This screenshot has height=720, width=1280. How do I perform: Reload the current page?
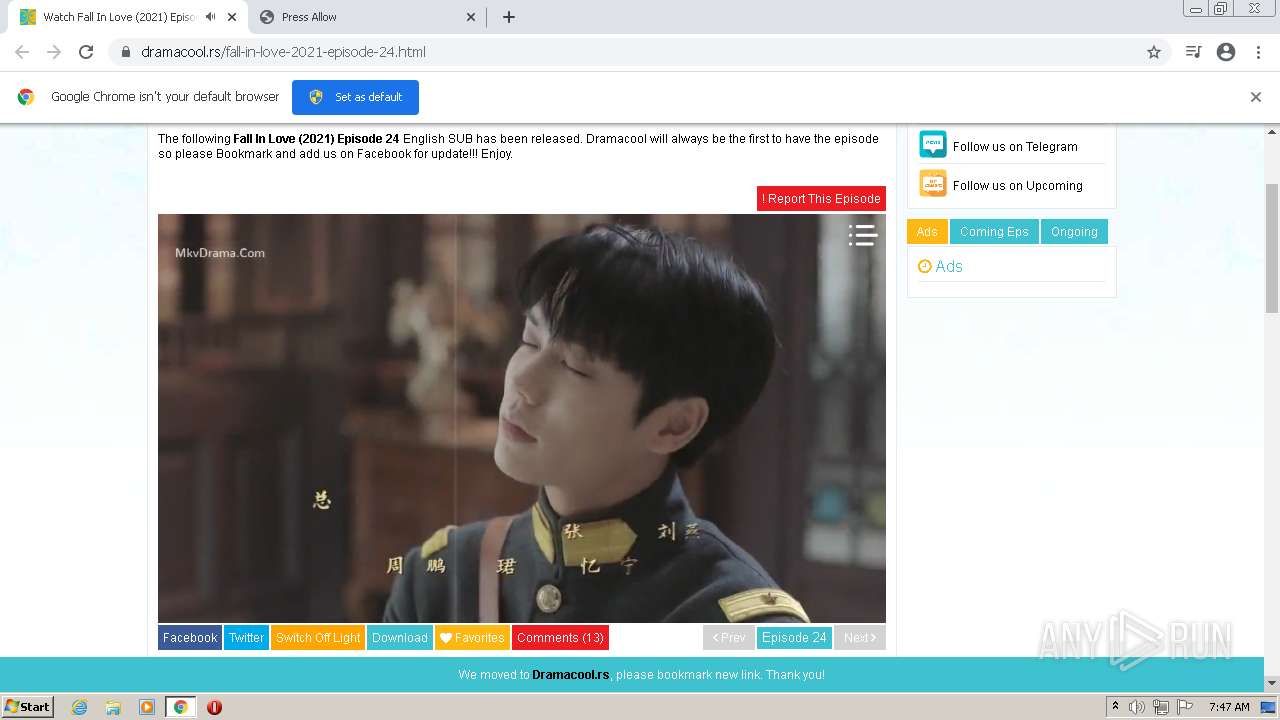86,52
